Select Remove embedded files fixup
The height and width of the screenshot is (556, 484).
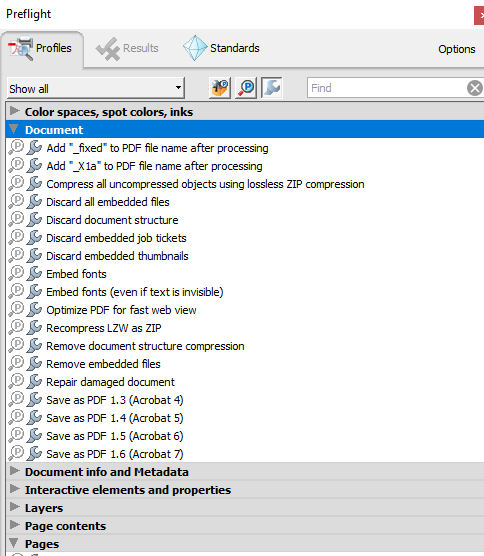[103, 364]
